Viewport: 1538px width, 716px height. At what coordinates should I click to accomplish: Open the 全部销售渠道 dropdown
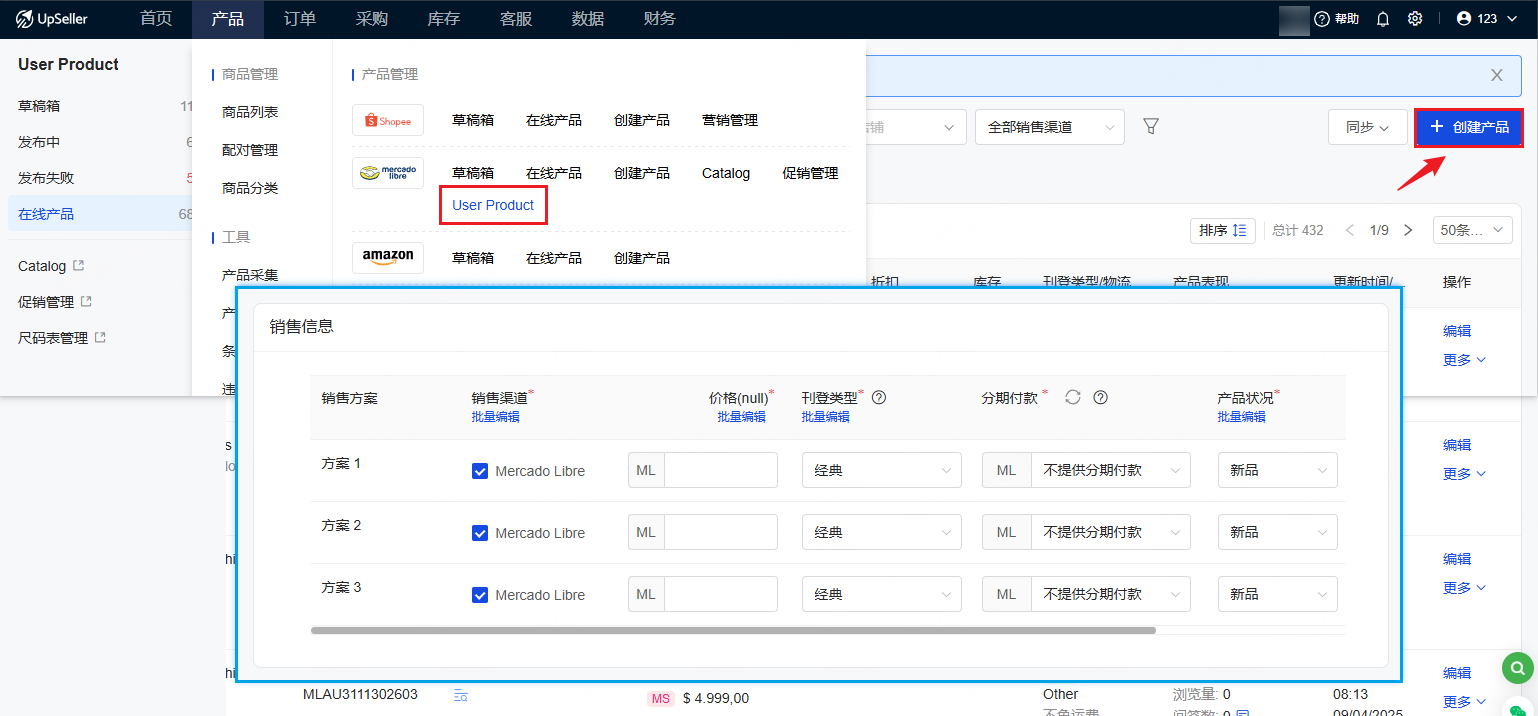coord(1050,127)
